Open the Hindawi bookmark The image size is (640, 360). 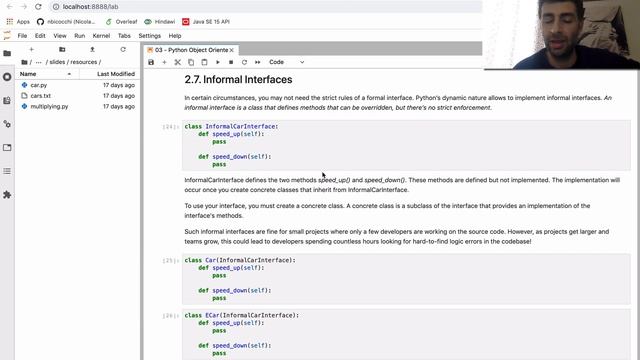[160, 22]
